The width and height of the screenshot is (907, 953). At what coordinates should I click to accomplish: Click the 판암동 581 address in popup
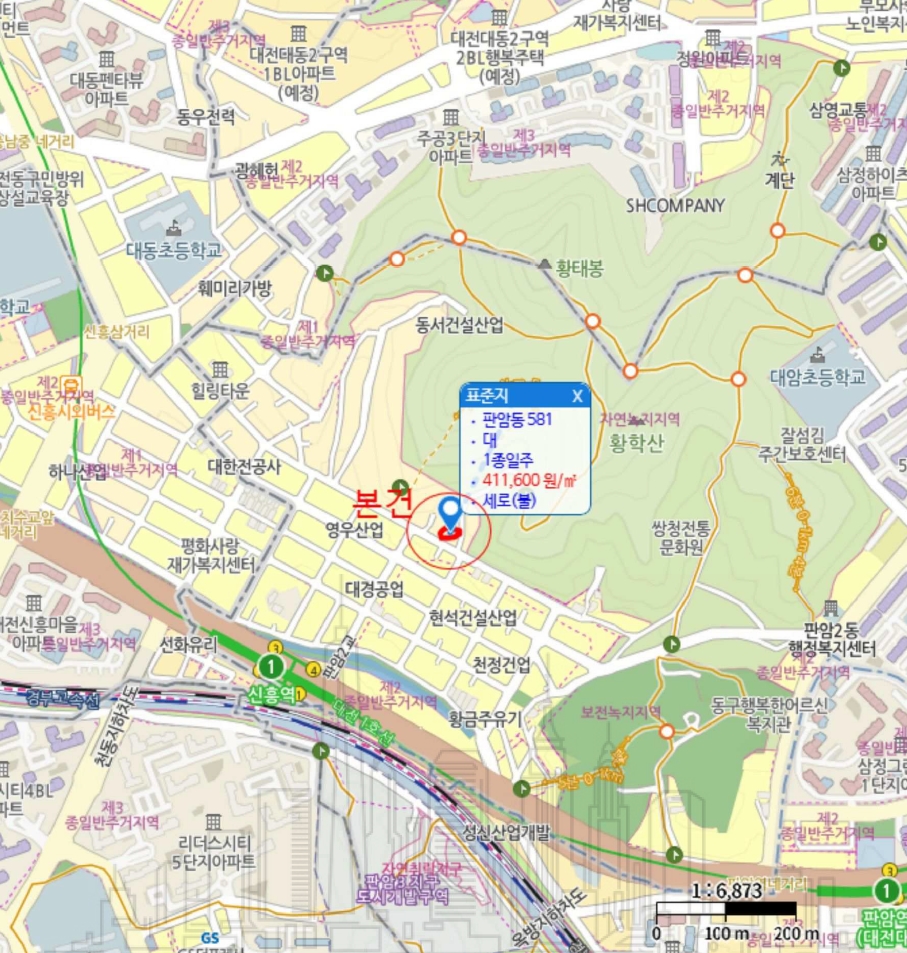[x=517, y=419]
